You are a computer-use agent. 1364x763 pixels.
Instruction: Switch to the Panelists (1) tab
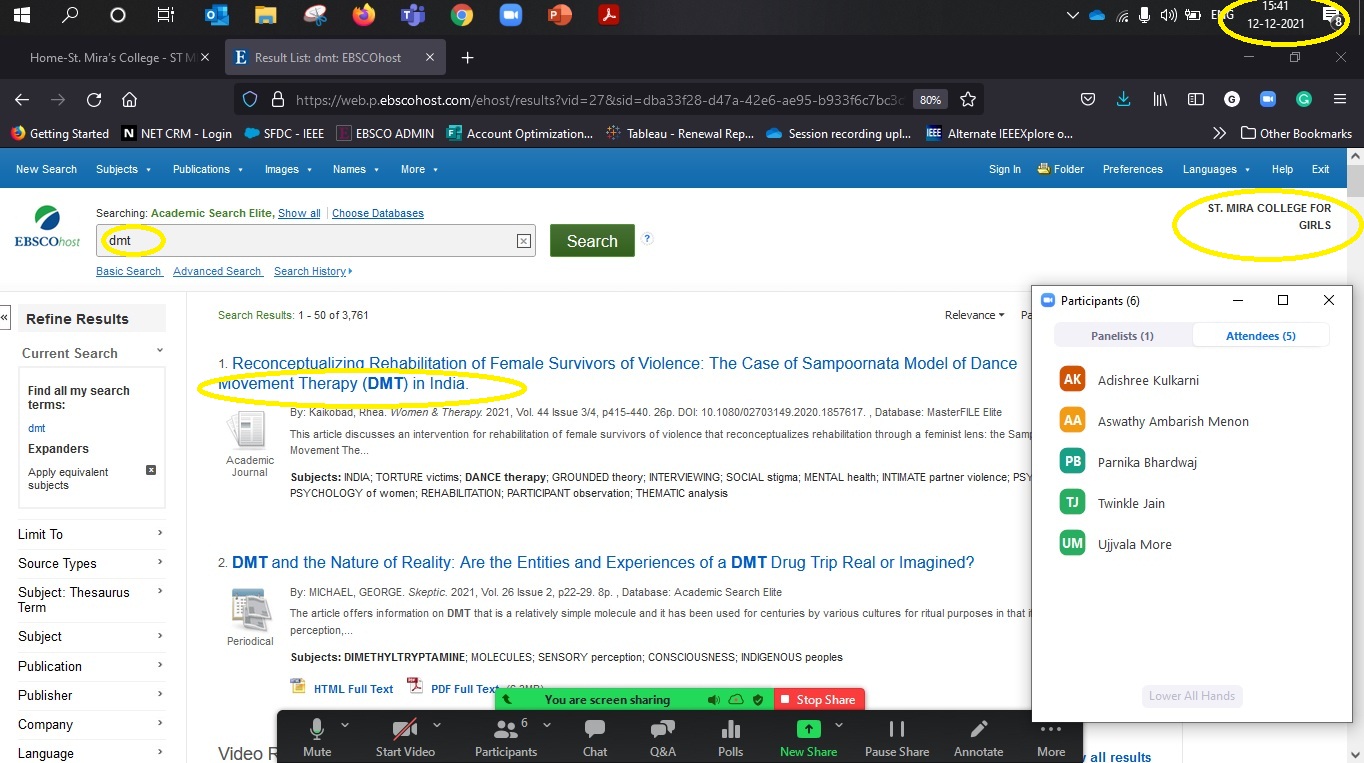pyautogui.click(x=1122, y=336)
